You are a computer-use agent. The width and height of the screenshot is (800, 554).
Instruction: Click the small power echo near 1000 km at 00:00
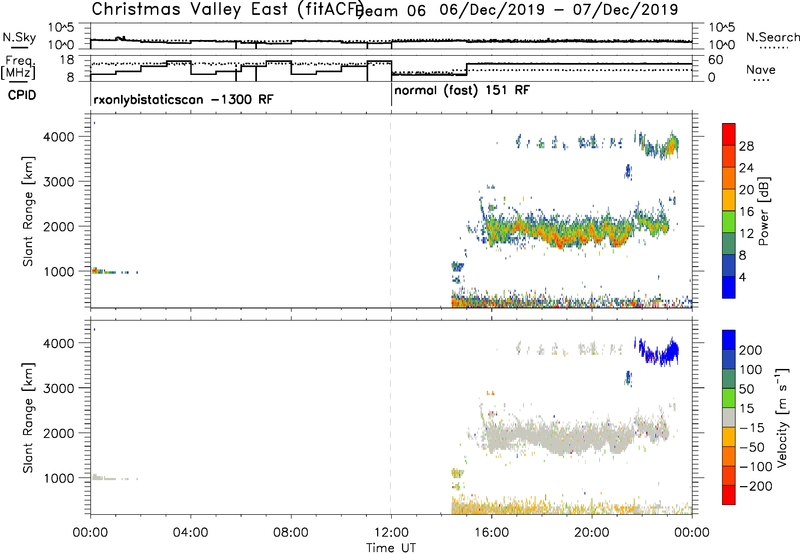tap(102, 271)
